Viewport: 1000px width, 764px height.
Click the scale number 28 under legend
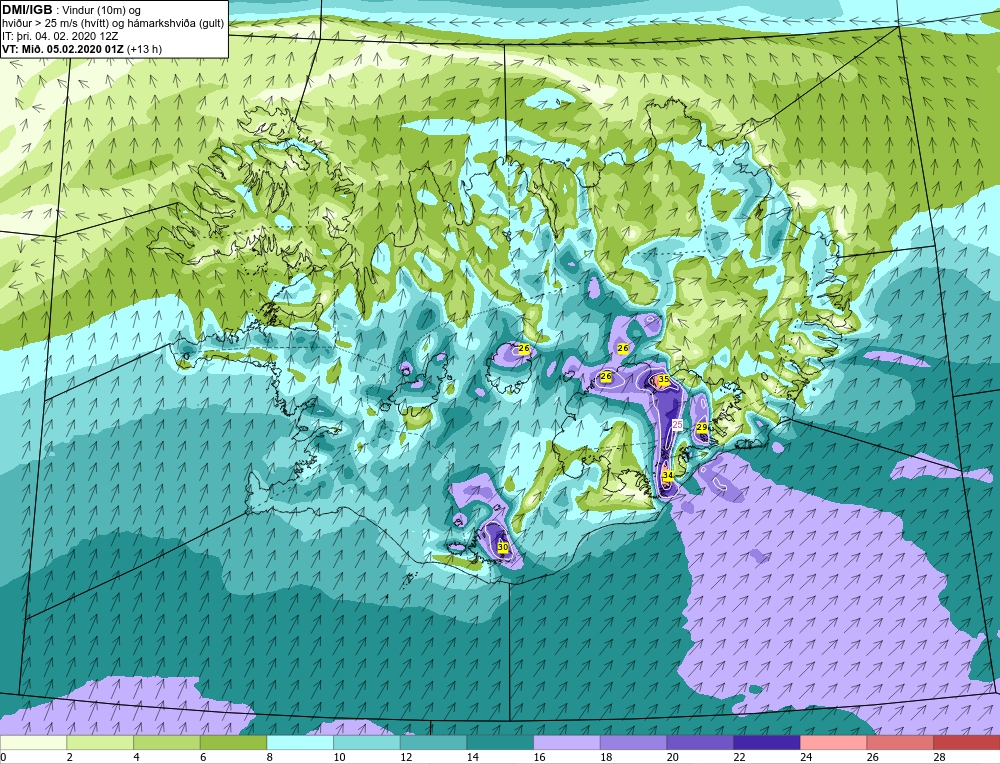(939, 757)
